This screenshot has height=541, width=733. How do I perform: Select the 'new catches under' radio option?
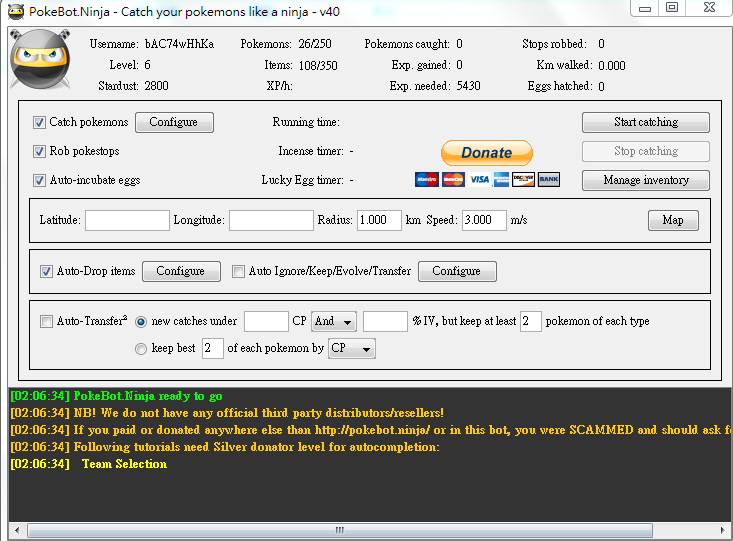click(141, 322)
